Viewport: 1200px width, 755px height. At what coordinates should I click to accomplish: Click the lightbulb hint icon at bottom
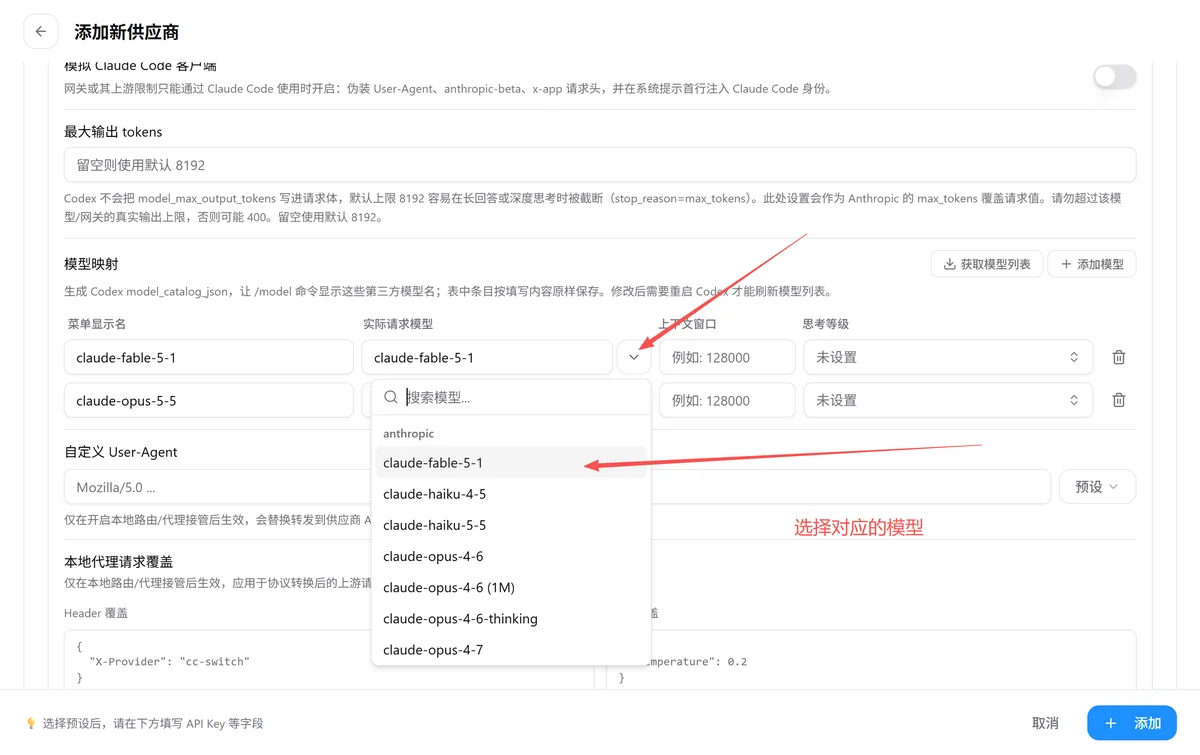31,723
